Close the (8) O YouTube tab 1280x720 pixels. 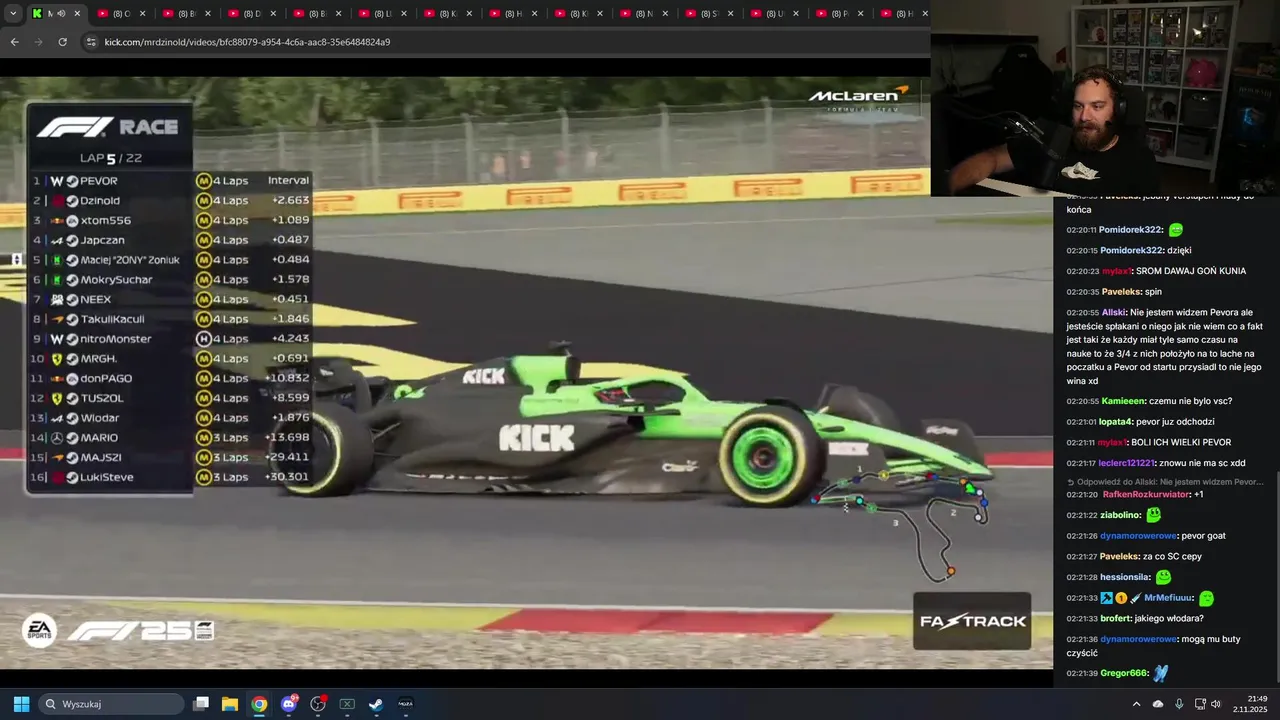pos(142,13)
